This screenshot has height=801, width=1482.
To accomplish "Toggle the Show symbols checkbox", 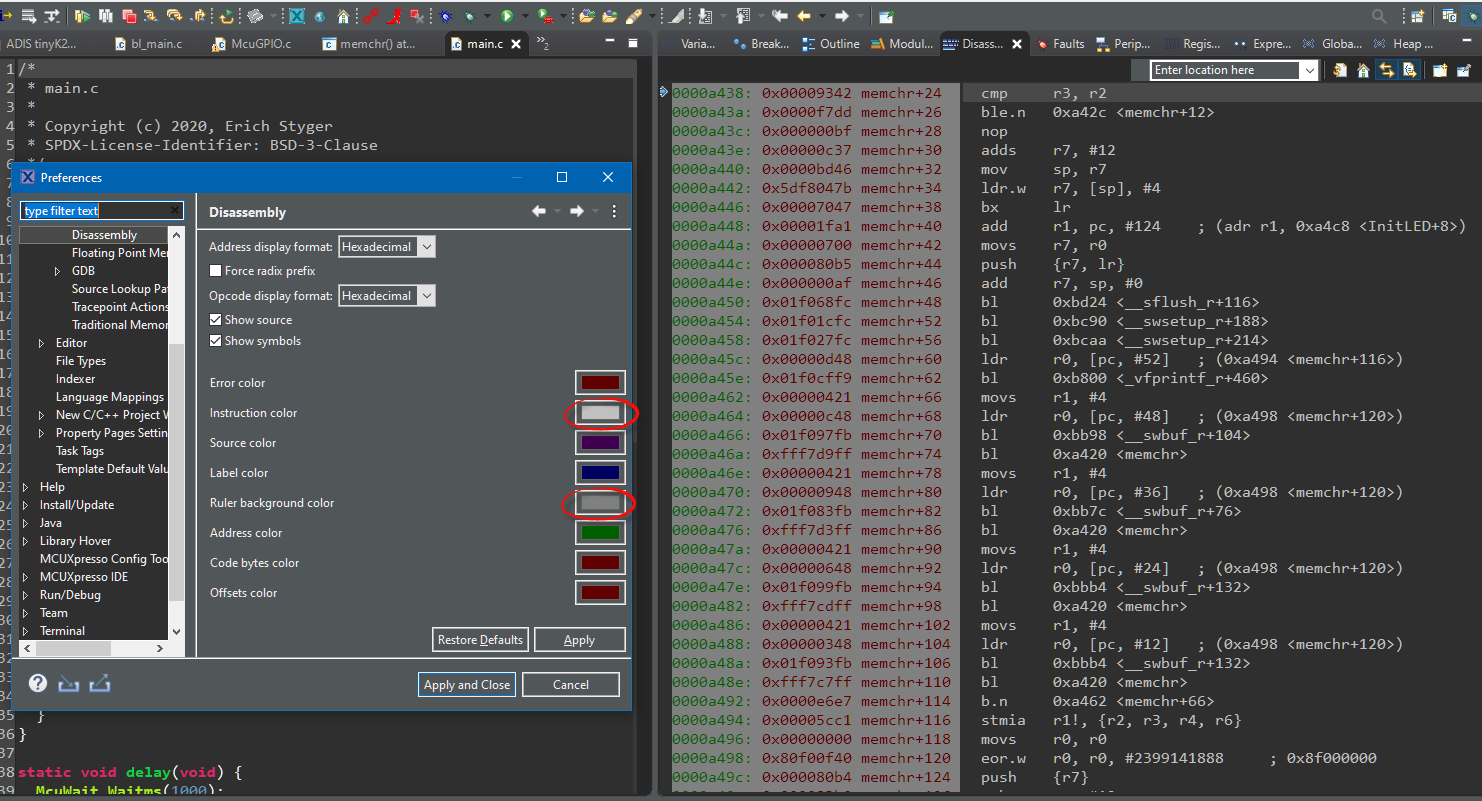I will point(216,341).
